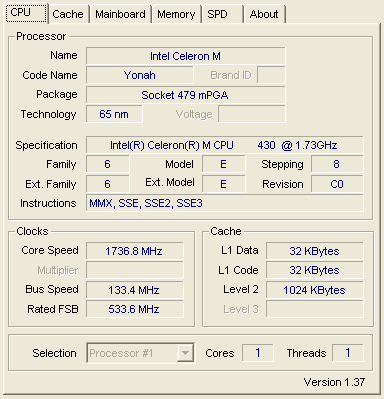Image resolution: width=384 pixels, height=399 pixels.
Task: Click the Instructions field MMX, SSE, SSE2, SSE3
Action: [224, 203]
